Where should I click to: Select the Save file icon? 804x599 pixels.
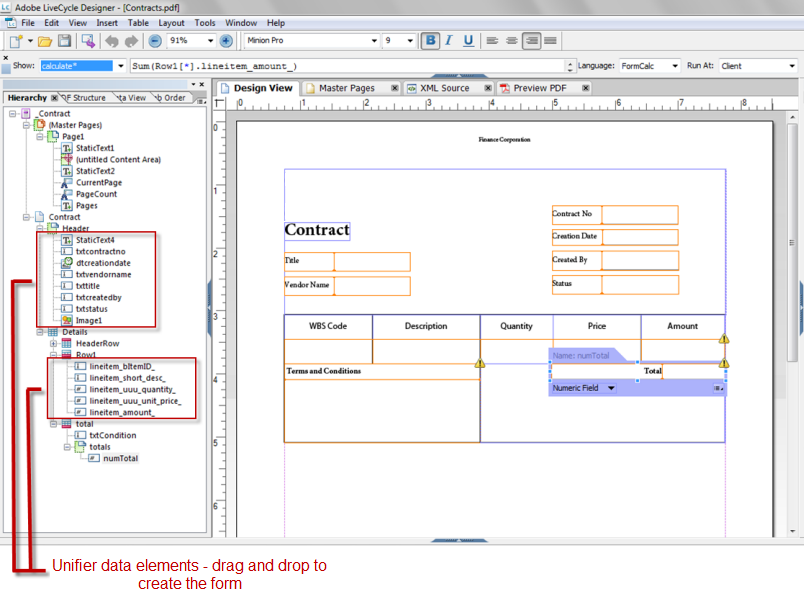pos(64,40)
